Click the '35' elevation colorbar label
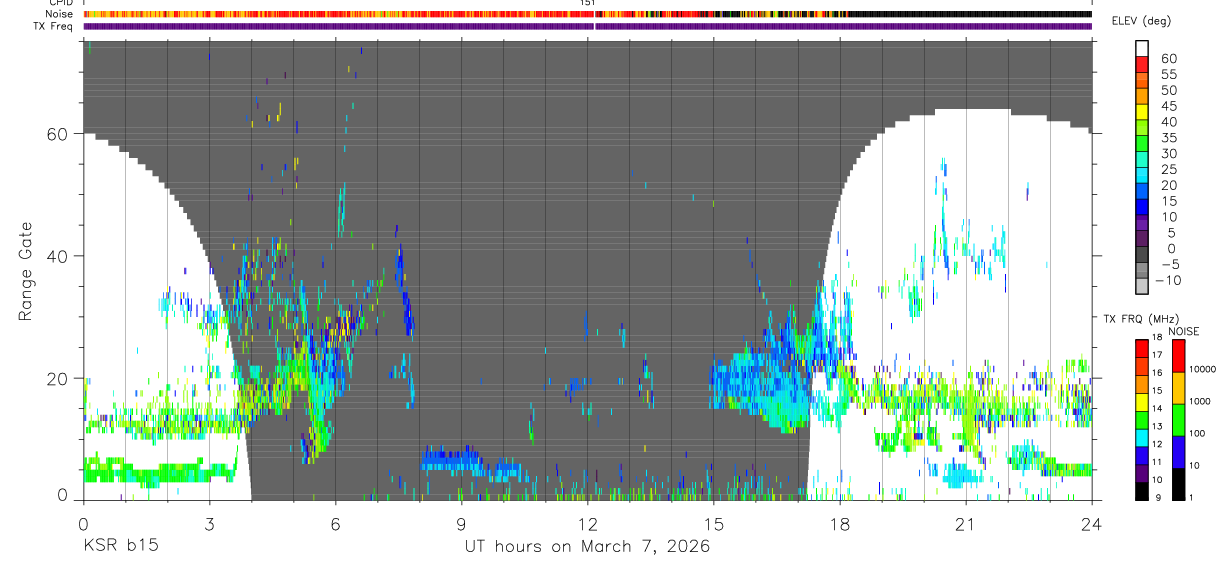 (1168, 138)
